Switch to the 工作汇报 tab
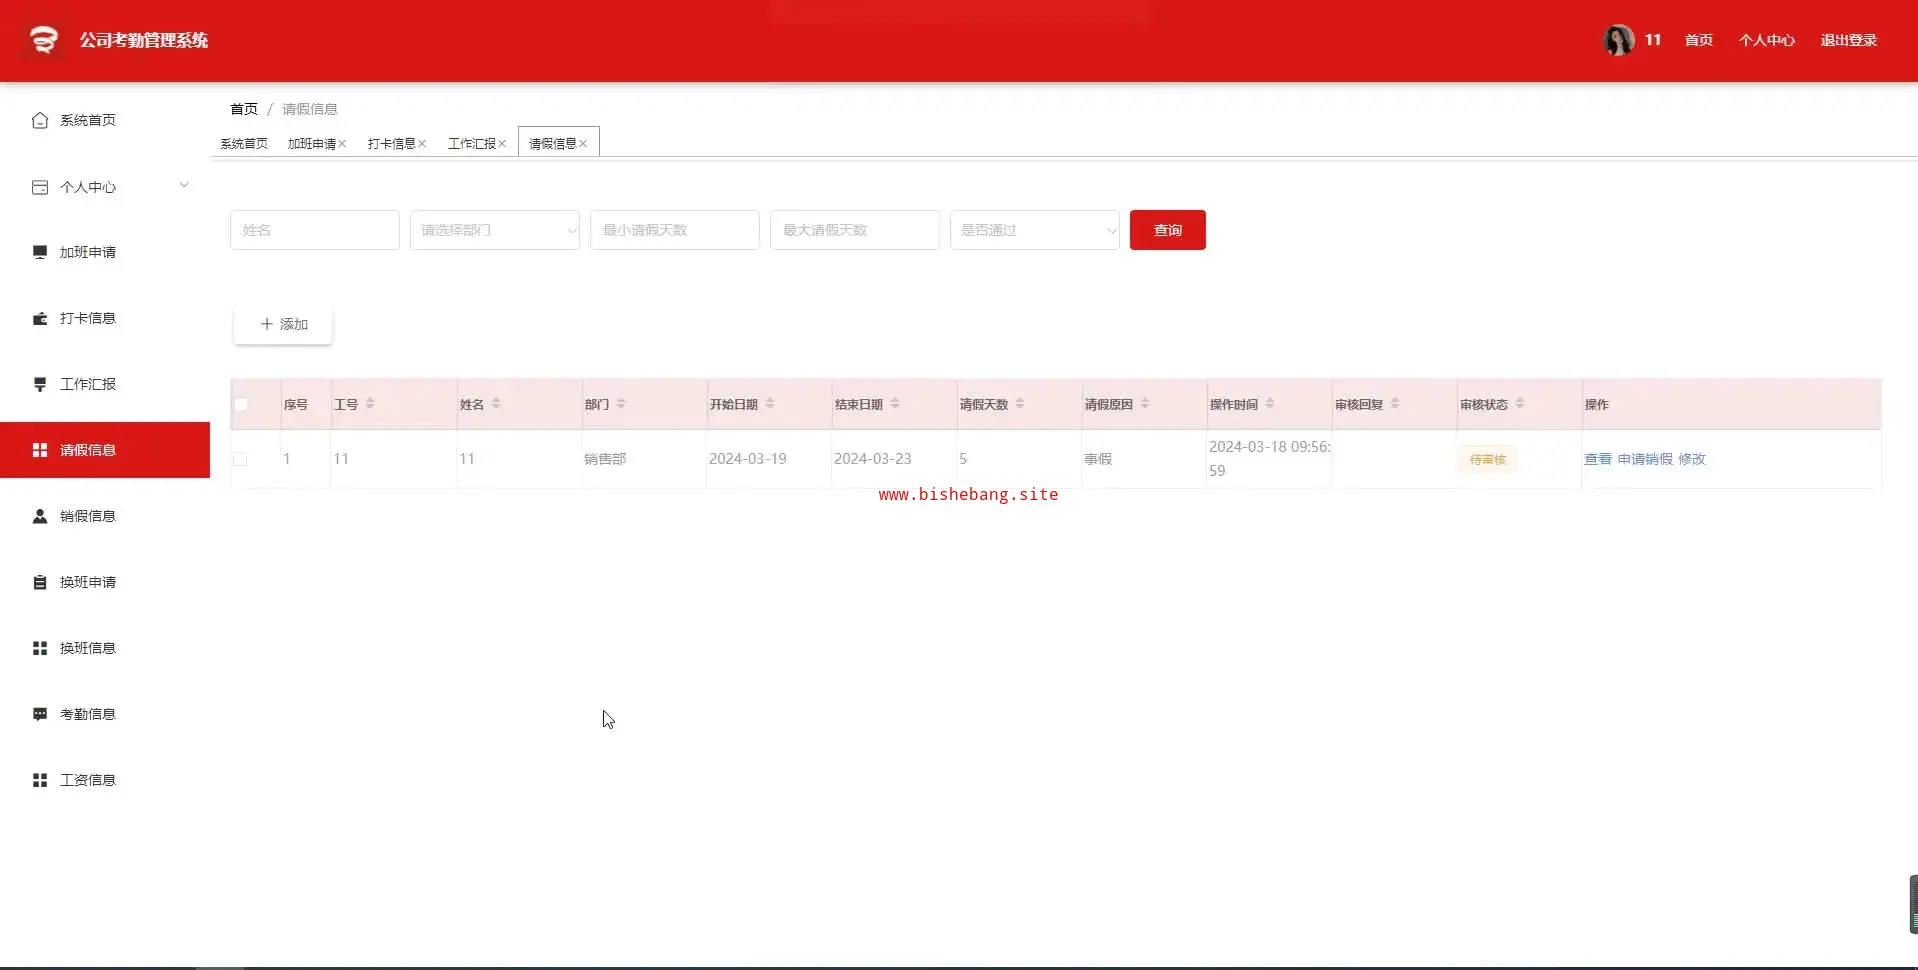This screenshot has height=970, width=1918. (x=472, y=144)
